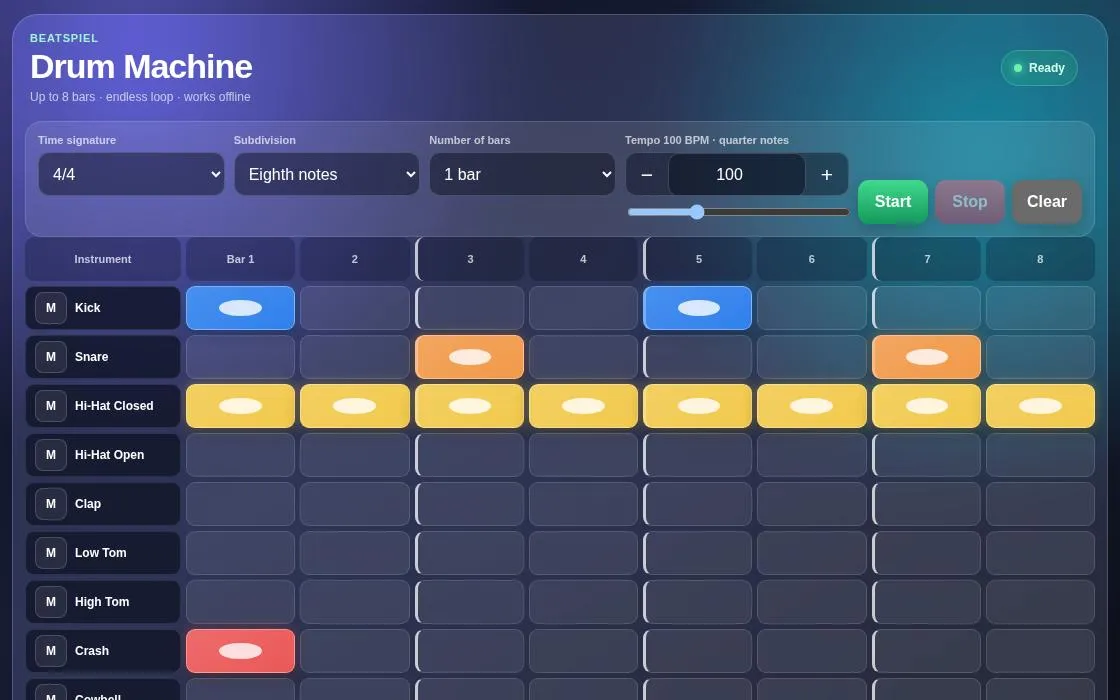Click the Low Tom instrument name
The width and height of the screenshot is (1120, 700).
(x=101, y=553)
